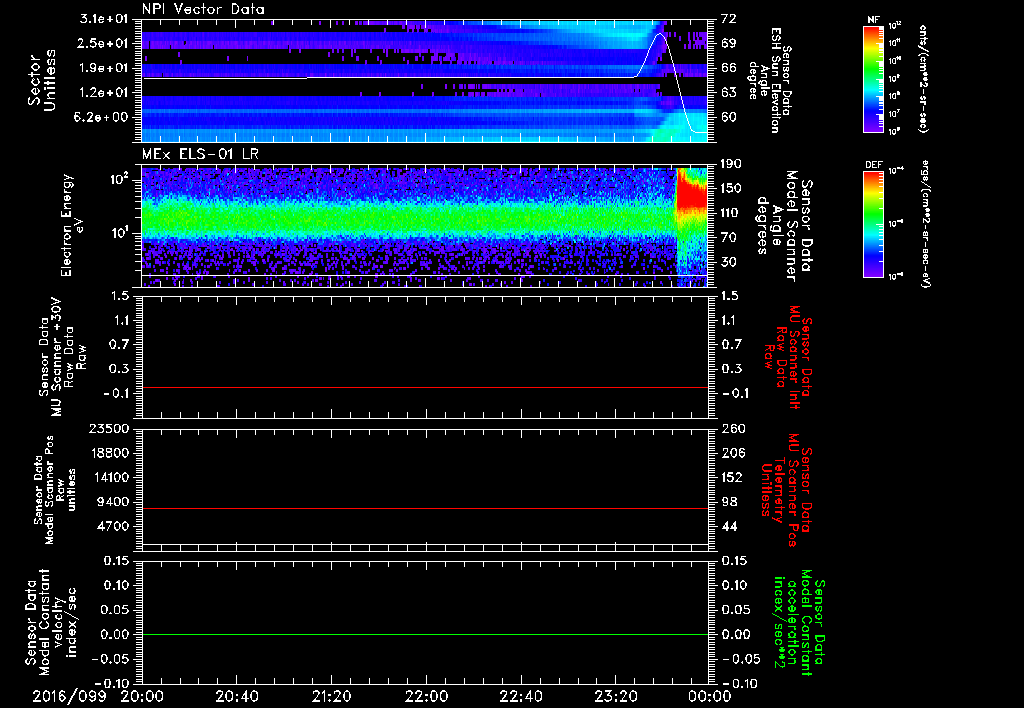This screenshot has height=708, width=1024.
Task: Click the 1.2e+01 sector tick value
Action: pyautogui.click(x=104, y=93)
